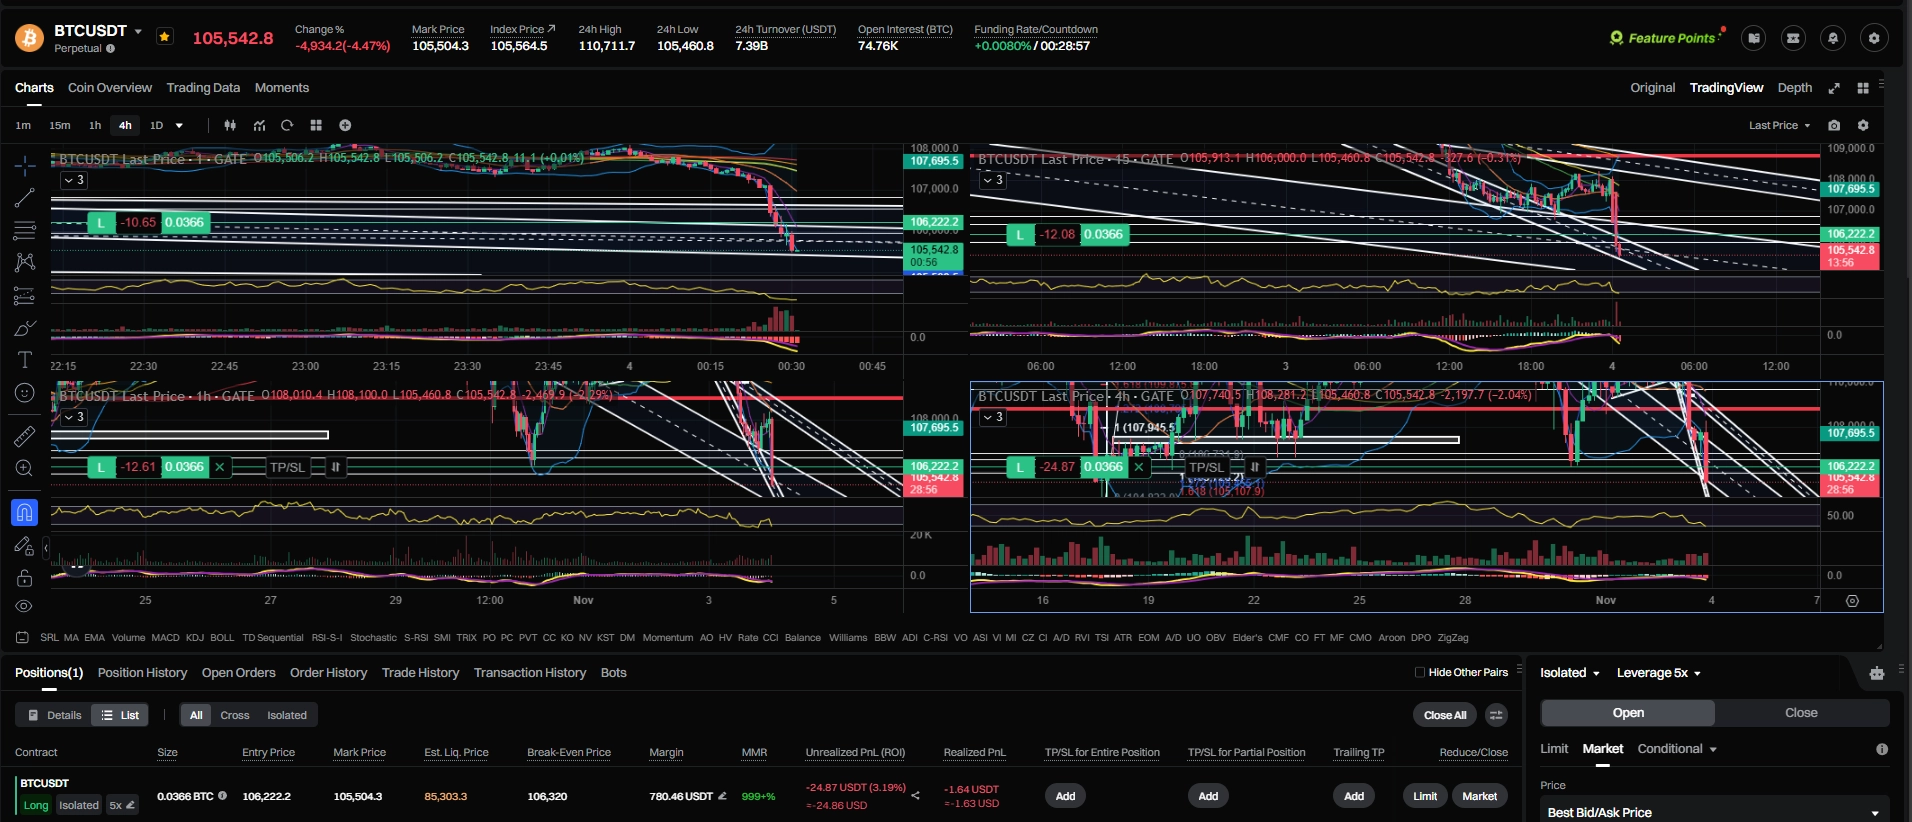
Task: Check the Hide Other Pairs checkbox
Action: pos(1420,672)
